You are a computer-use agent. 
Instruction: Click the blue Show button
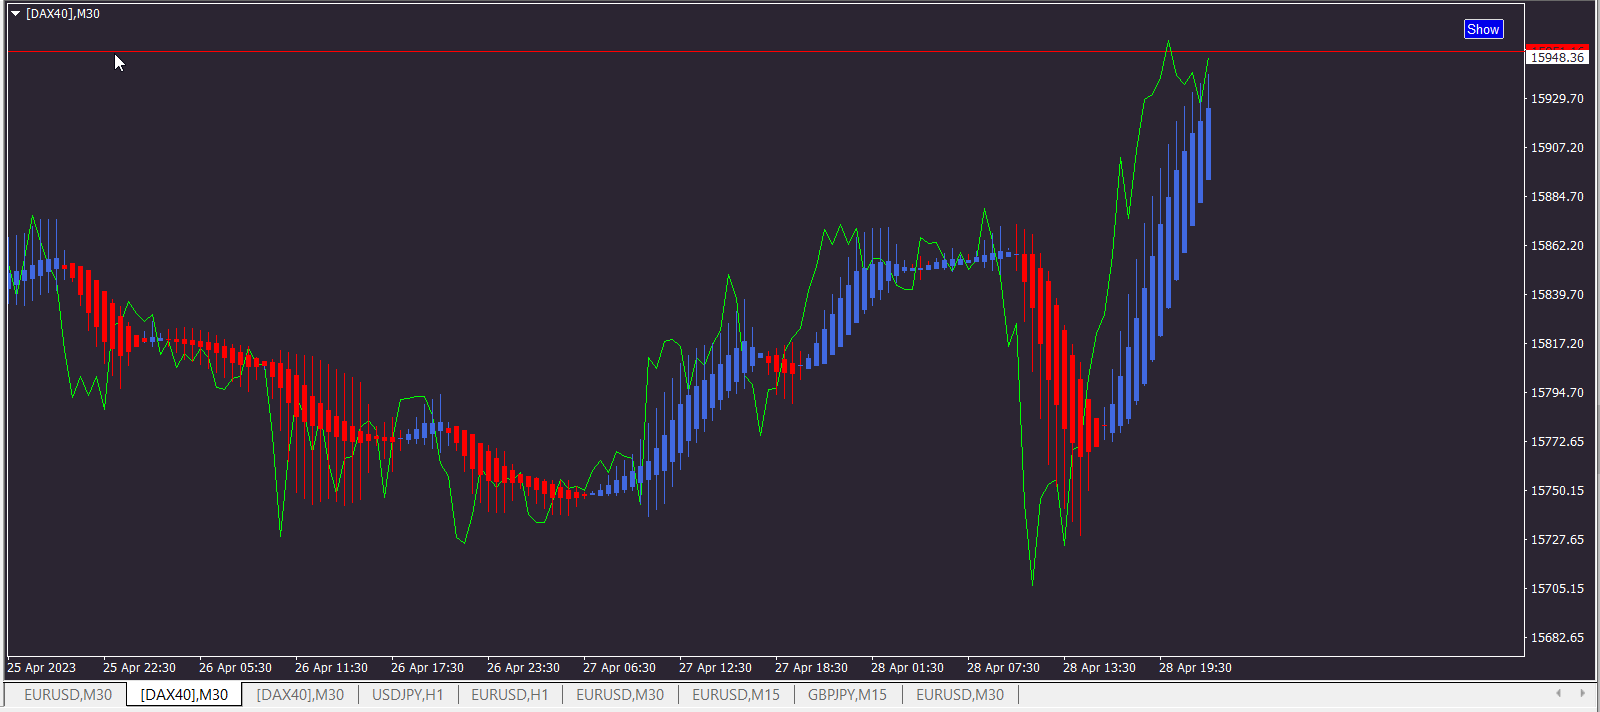[x=1483, y=29]
